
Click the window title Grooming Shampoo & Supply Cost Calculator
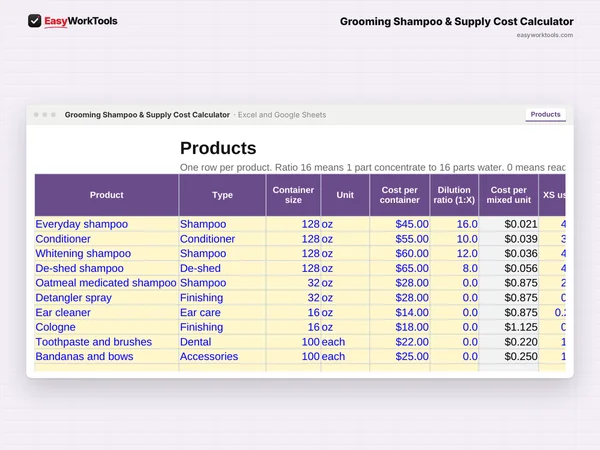tap(147, 115)
